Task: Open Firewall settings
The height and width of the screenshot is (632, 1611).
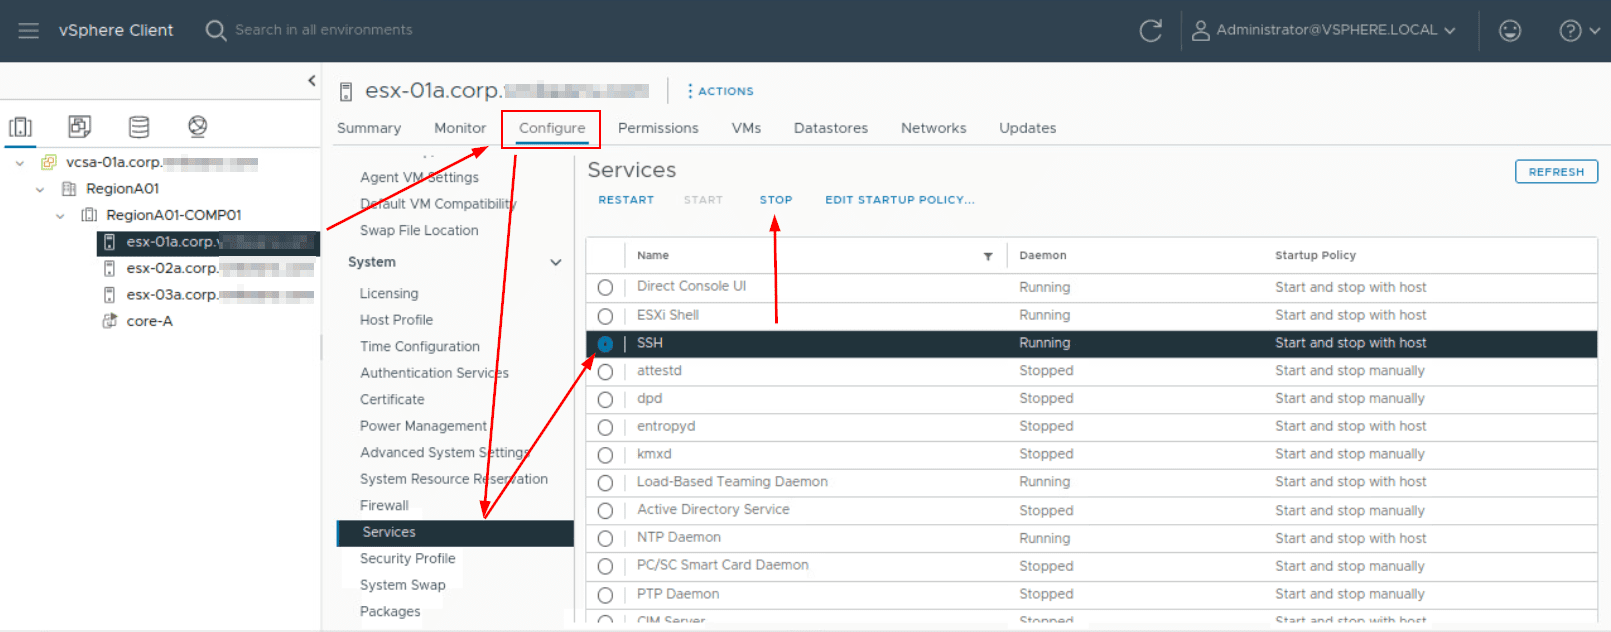Action: tap(385, 506)
